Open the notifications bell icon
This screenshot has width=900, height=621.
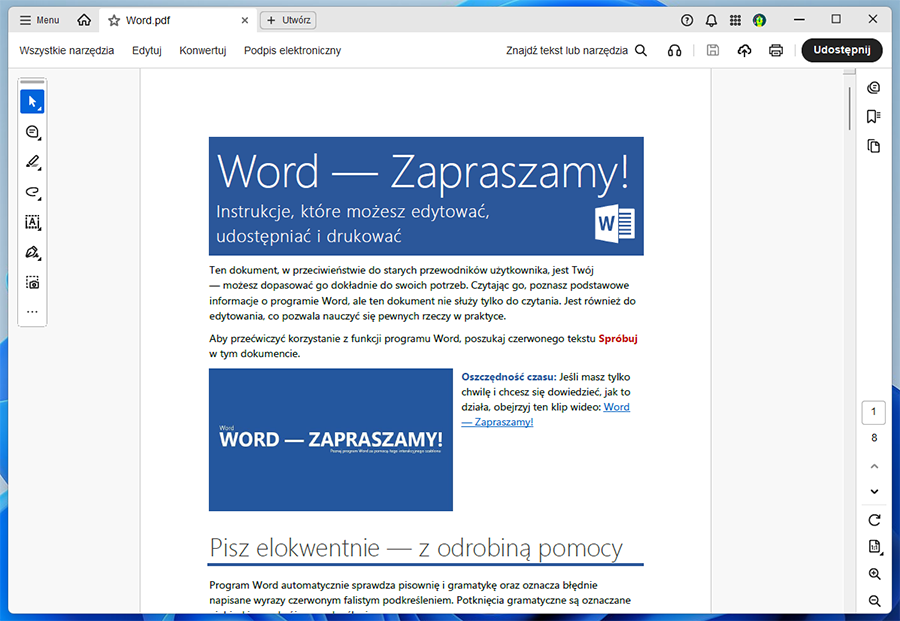click(711, 21)
